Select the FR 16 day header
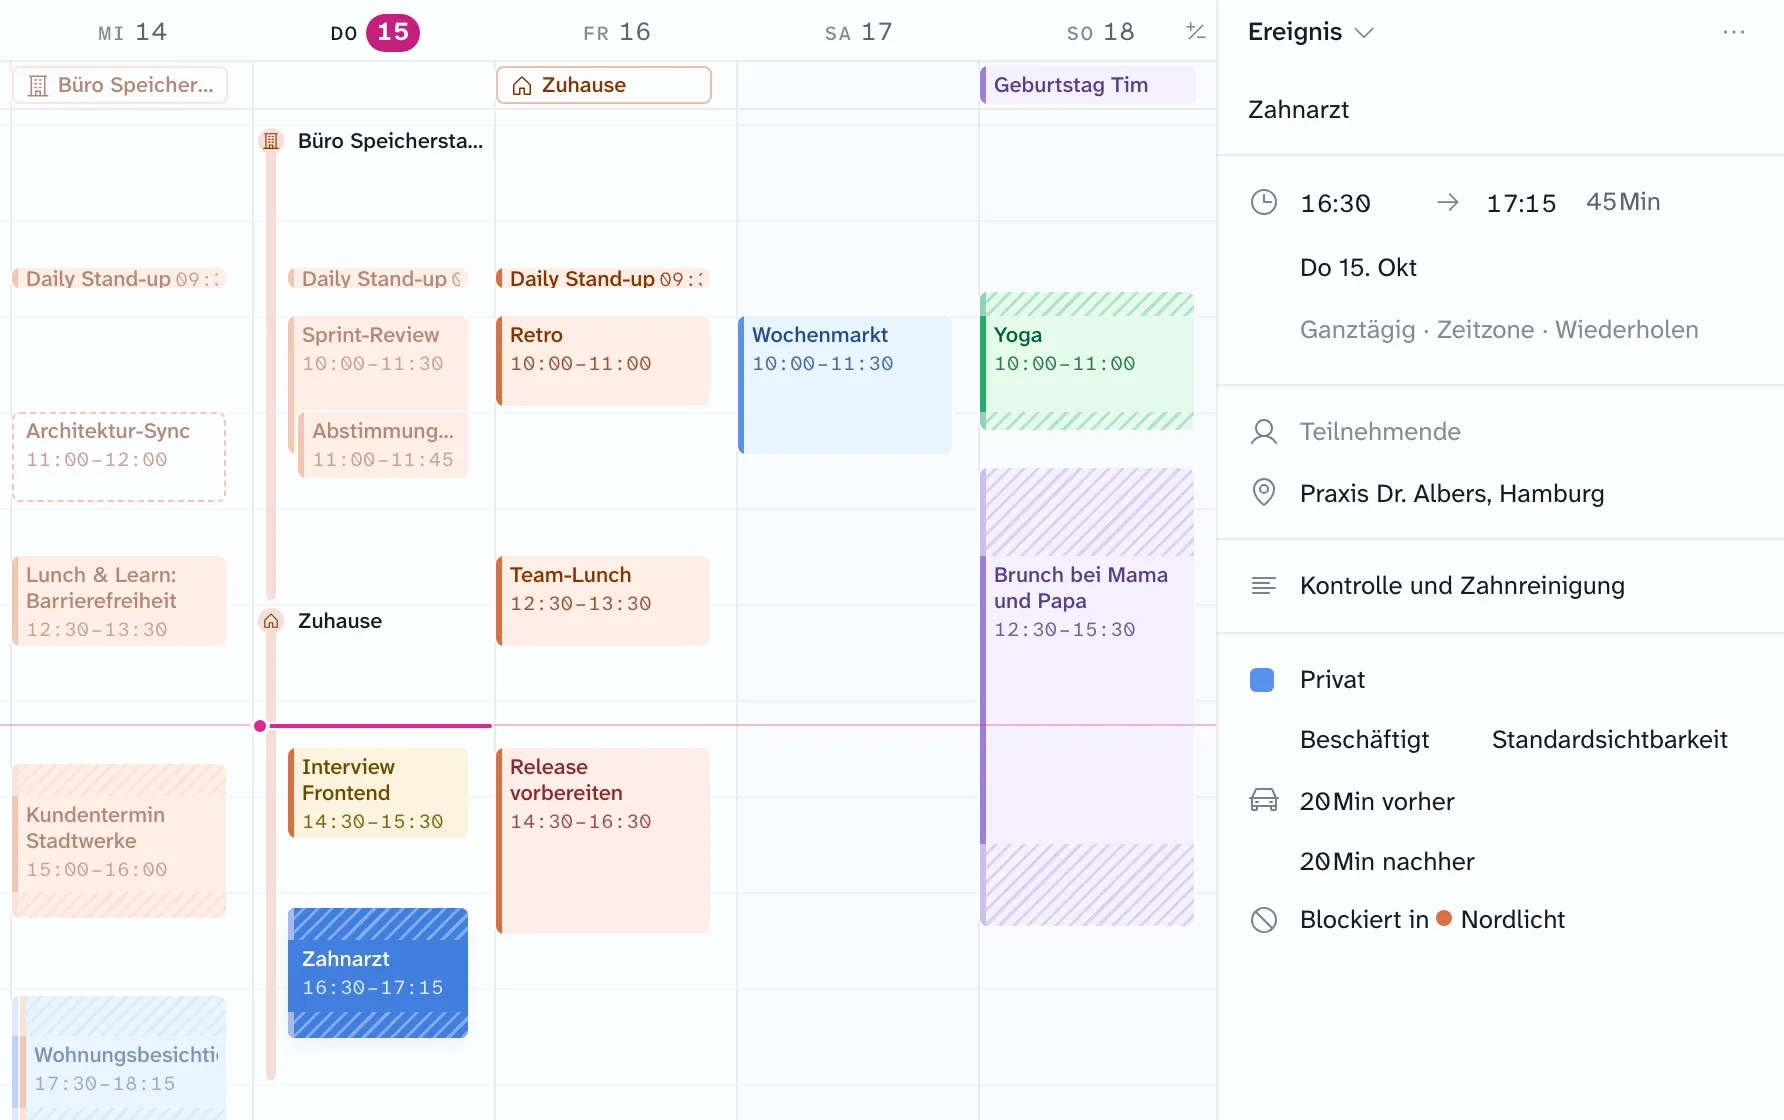The image size is (1784, 1120). 617,33
